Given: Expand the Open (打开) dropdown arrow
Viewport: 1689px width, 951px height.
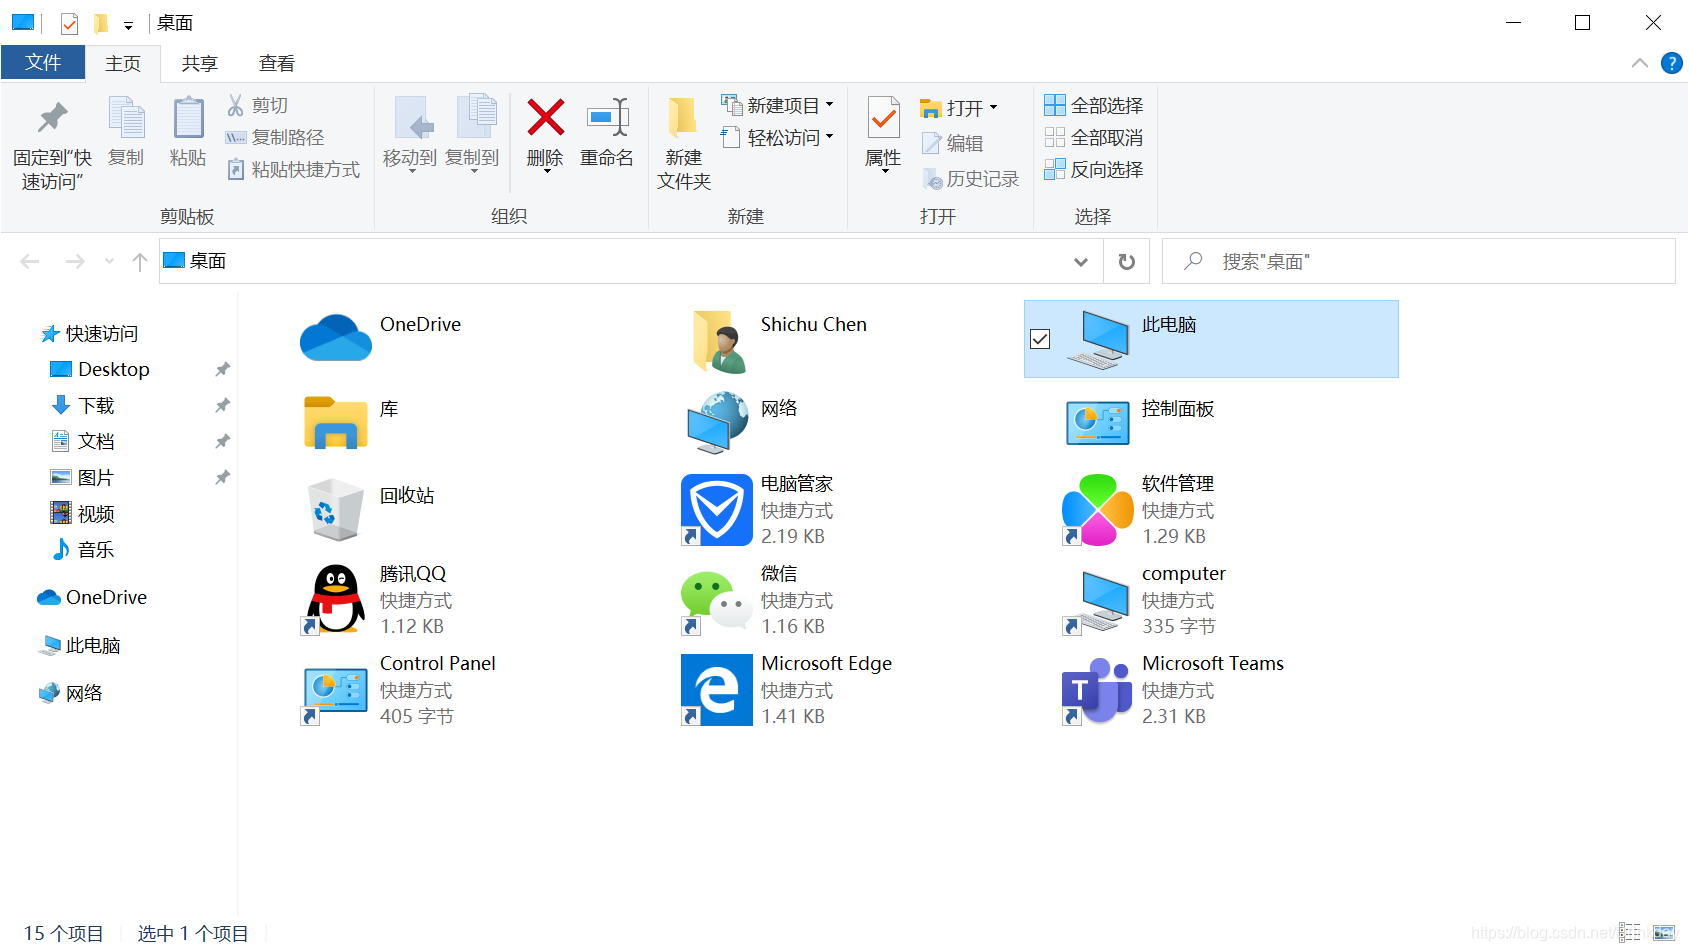Looking at the screenshot, I should (993, 107).
